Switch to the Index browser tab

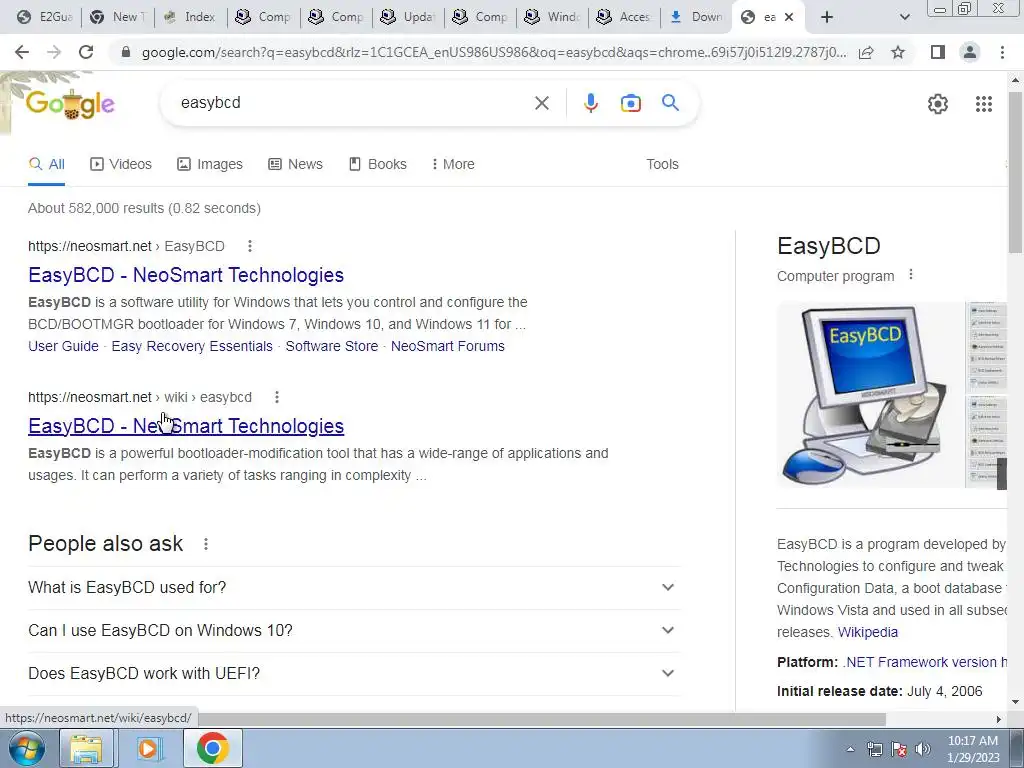191,17
